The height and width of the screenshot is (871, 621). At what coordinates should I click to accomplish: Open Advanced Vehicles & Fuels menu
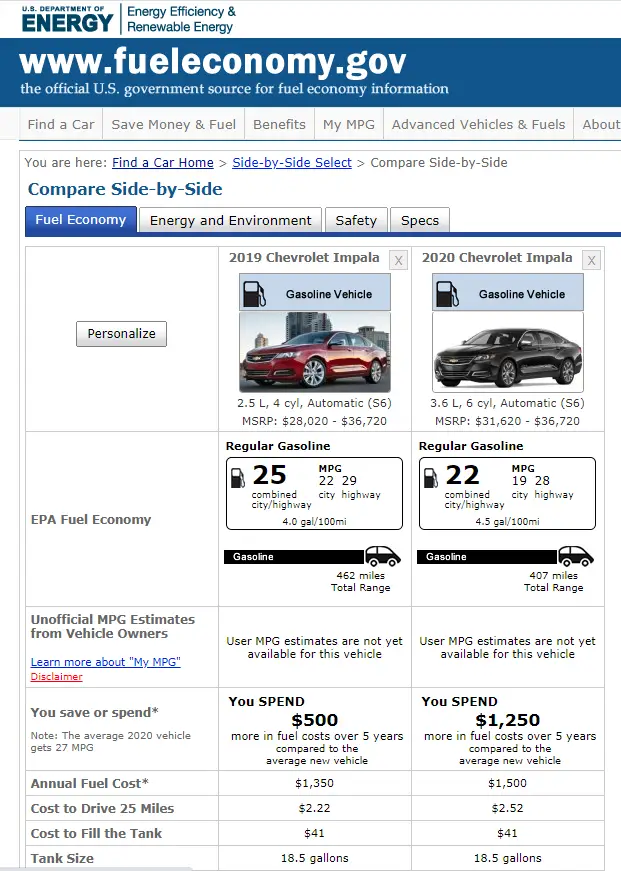click(x=478, y=124)
